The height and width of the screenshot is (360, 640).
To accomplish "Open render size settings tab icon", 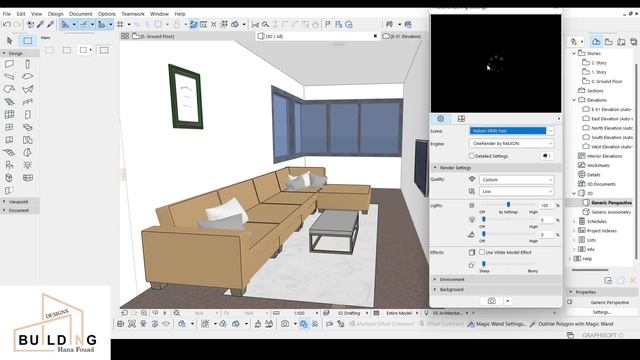I will 461,118.
